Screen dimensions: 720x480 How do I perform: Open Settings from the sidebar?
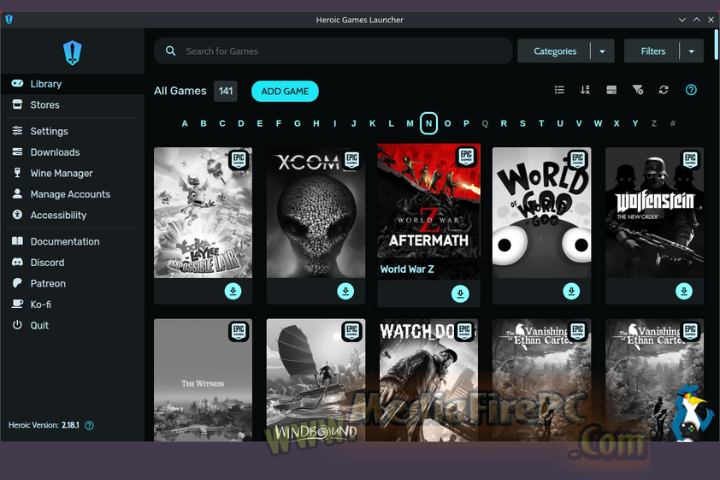point(73,131)
